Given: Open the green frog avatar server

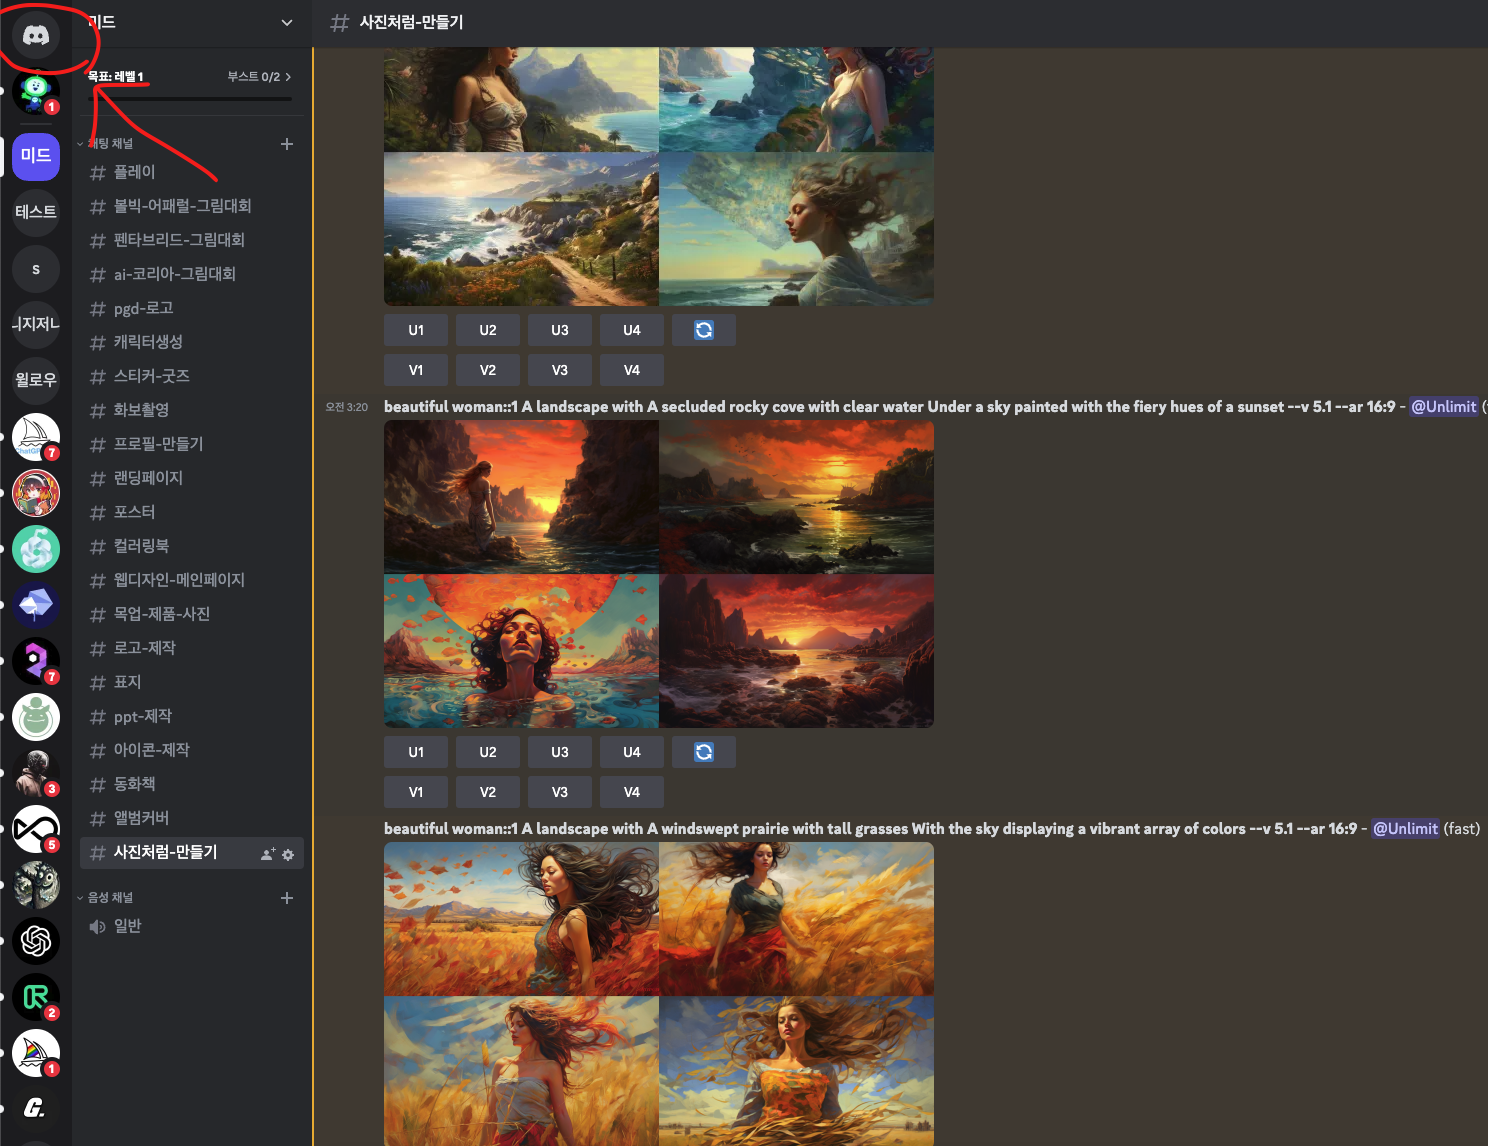Looking at the screenshot, I should [36, 717].
